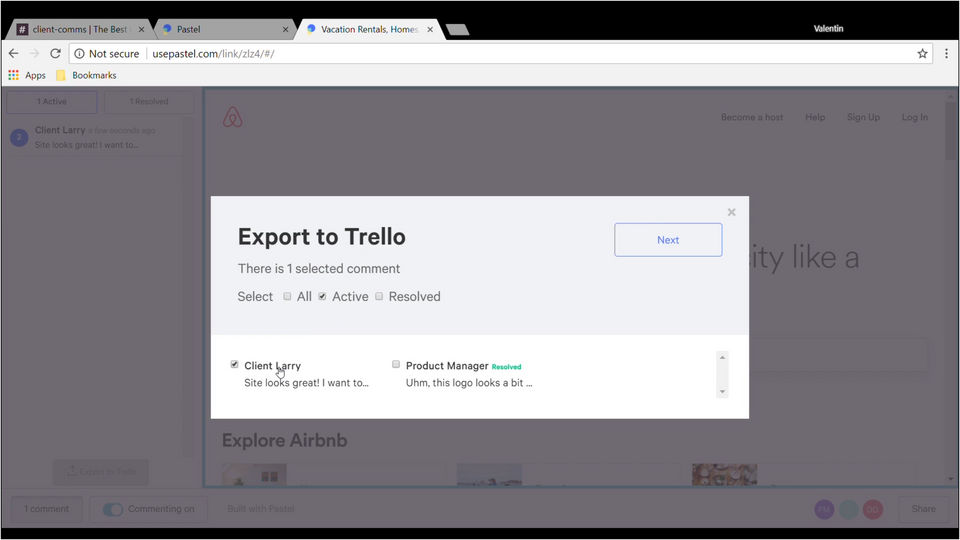The image size is (960, 540).
Task: Click the Share button
Action: (x=923, y=509)
